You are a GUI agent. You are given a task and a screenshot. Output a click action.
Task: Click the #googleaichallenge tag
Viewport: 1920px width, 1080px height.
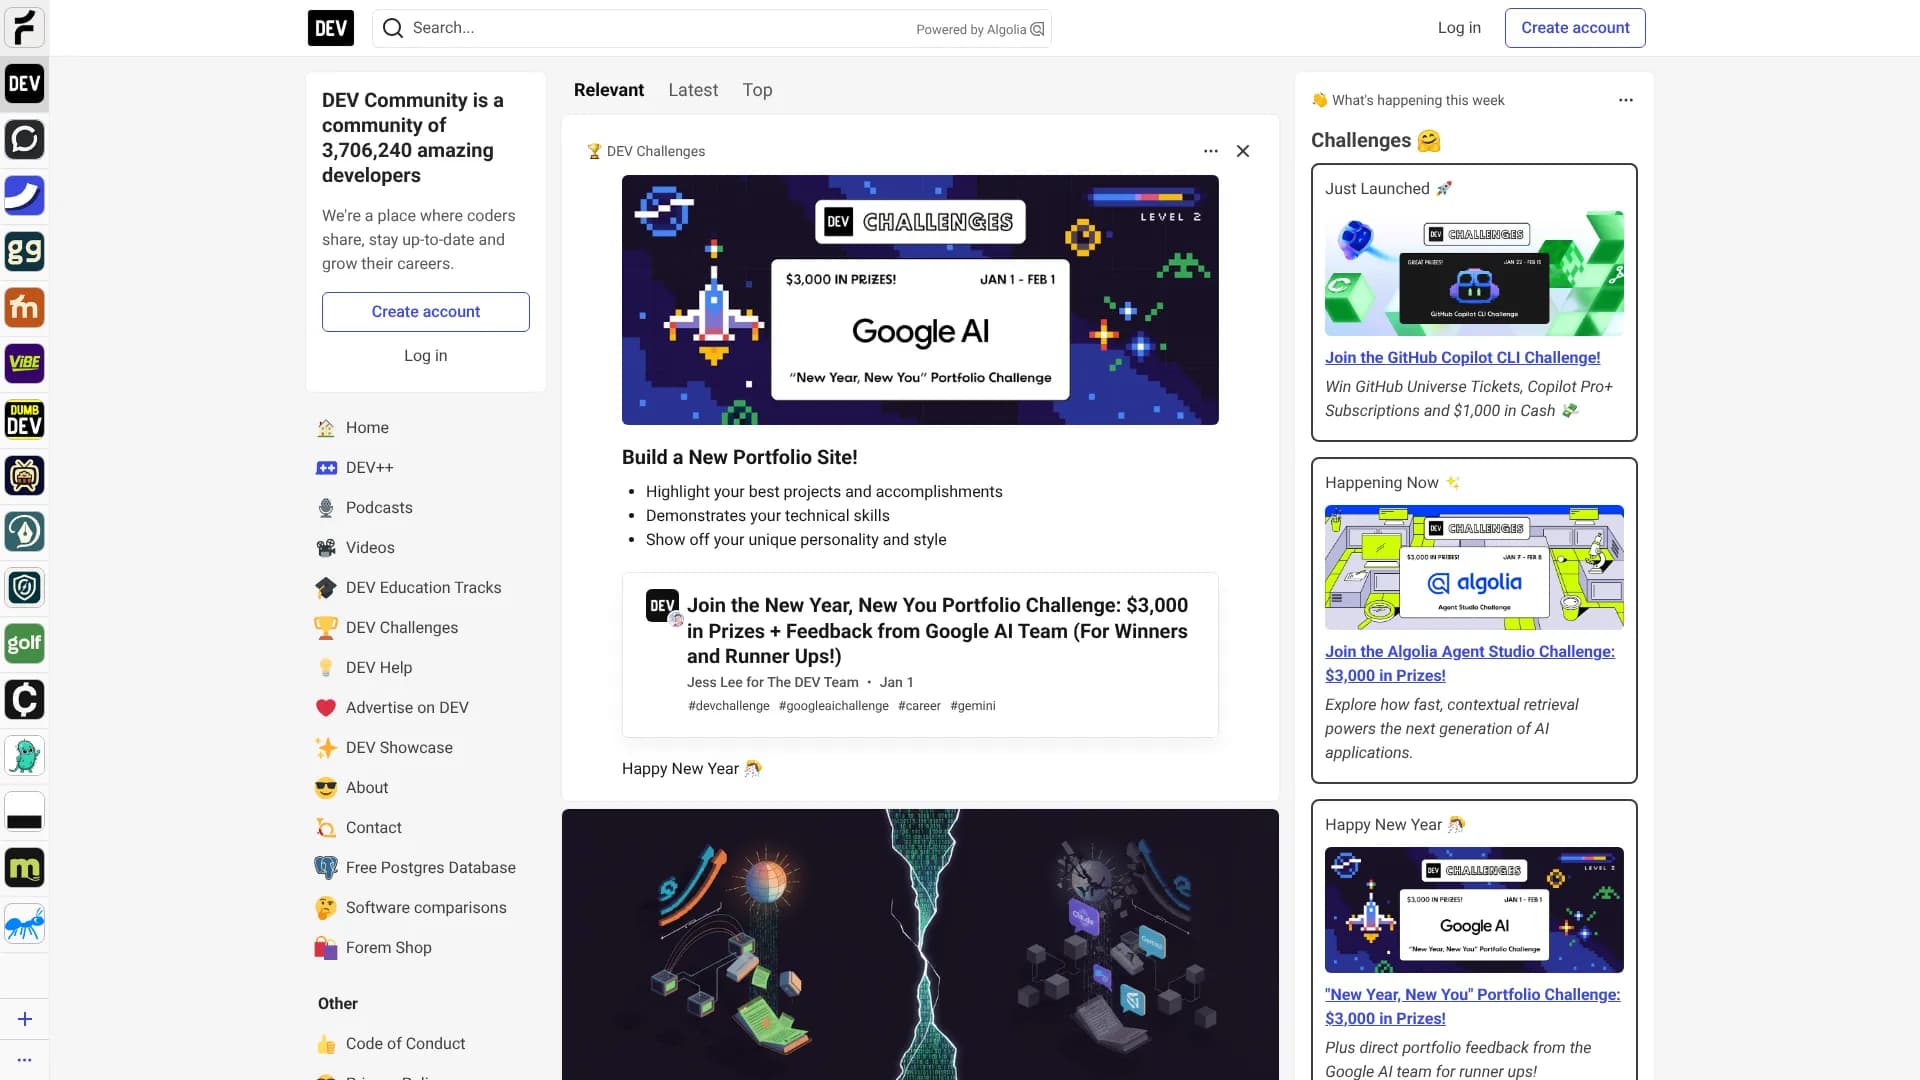coord(834,706)
